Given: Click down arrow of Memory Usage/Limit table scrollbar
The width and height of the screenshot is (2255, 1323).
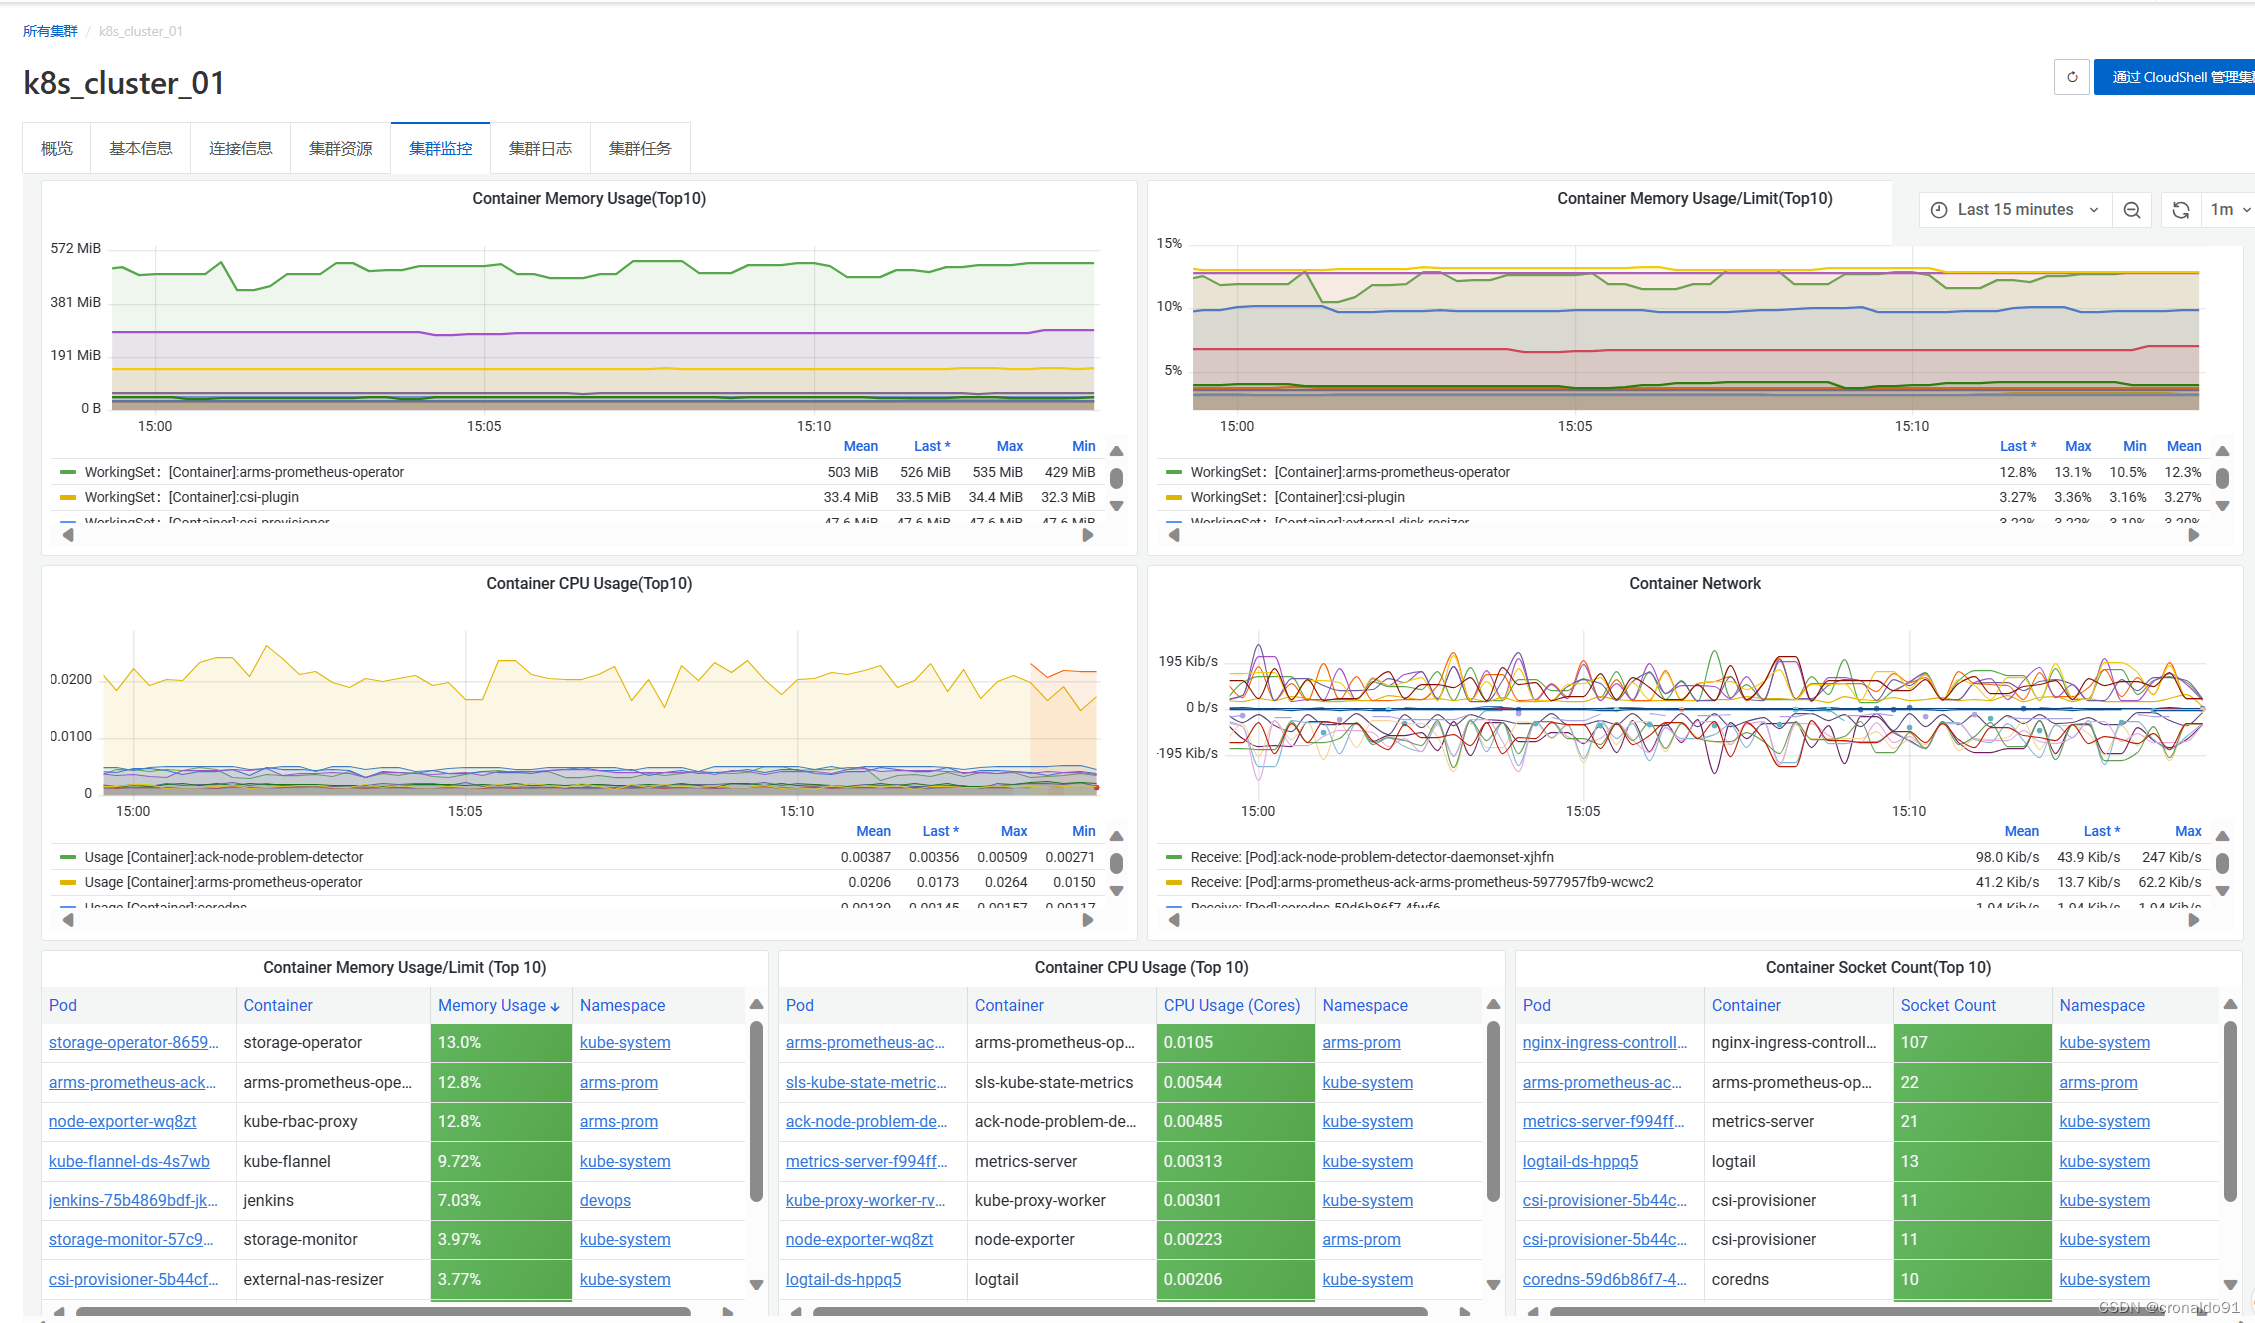Looking at the screenshot, I should [x=757, y=1285].
